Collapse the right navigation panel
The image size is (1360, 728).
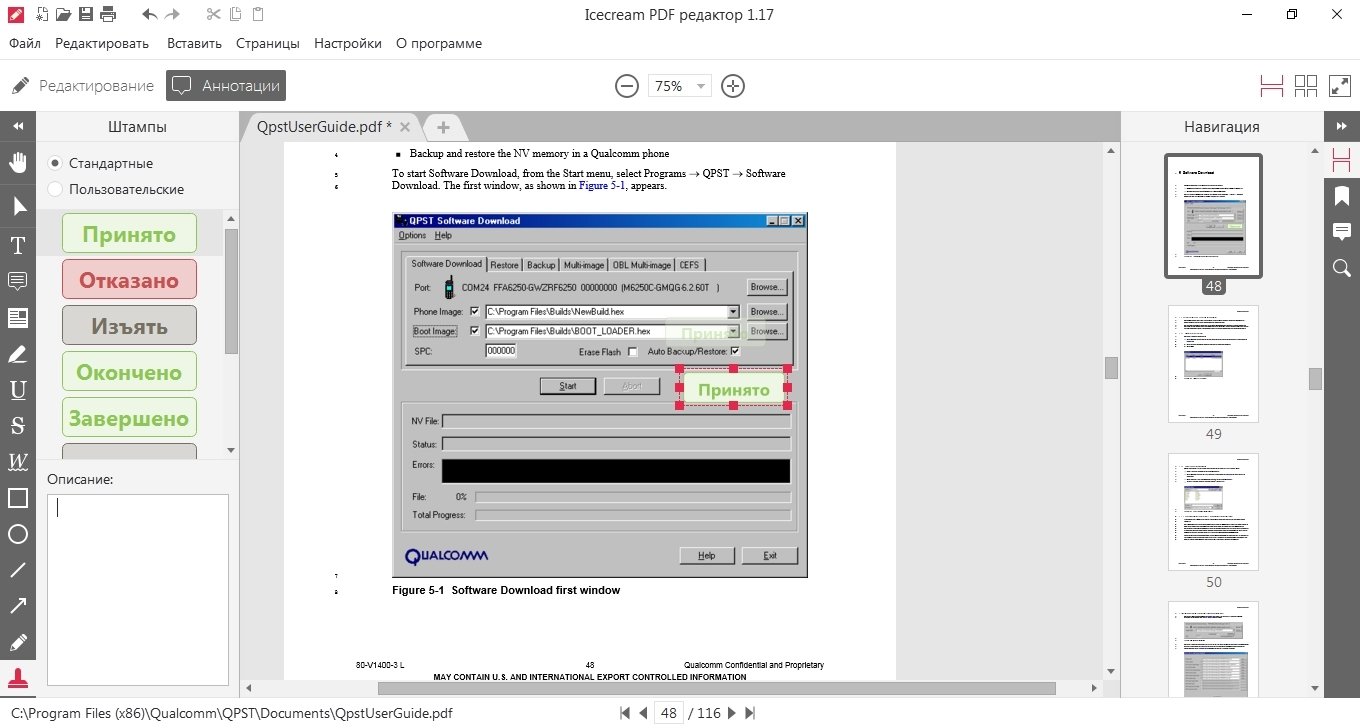1342,127
